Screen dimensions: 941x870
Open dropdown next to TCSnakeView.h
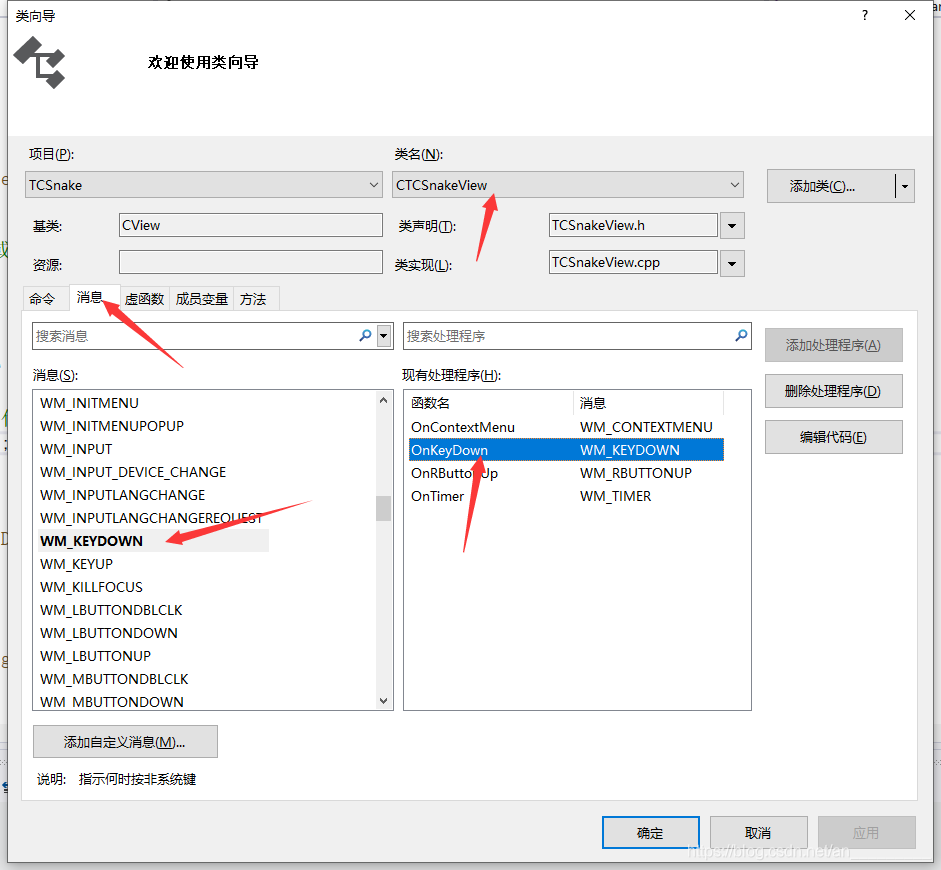click(732, 226)
